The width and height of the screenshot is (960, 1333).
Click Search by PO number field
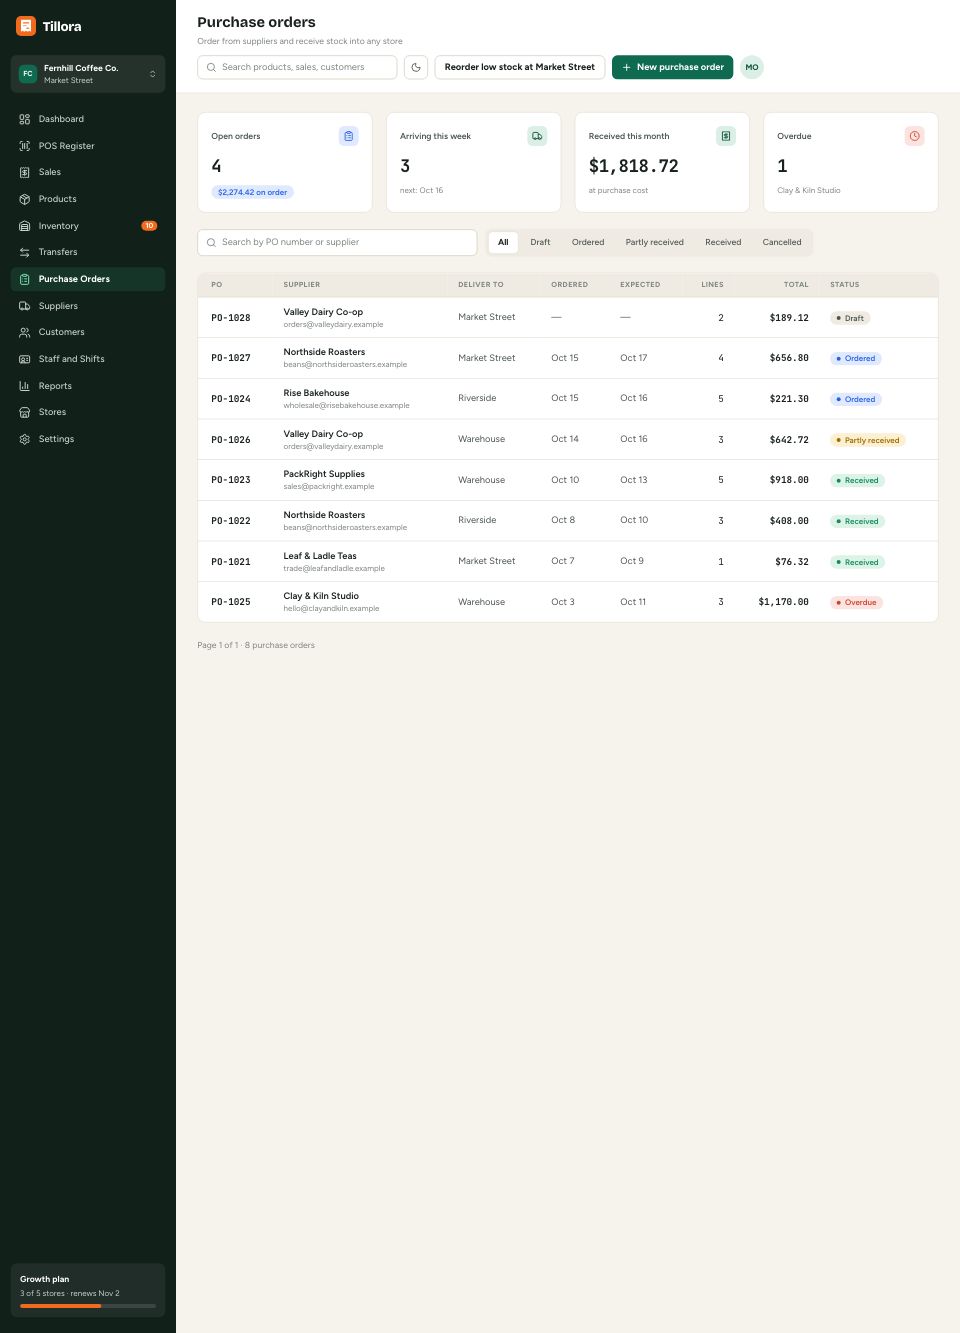[x=337, y=242]
